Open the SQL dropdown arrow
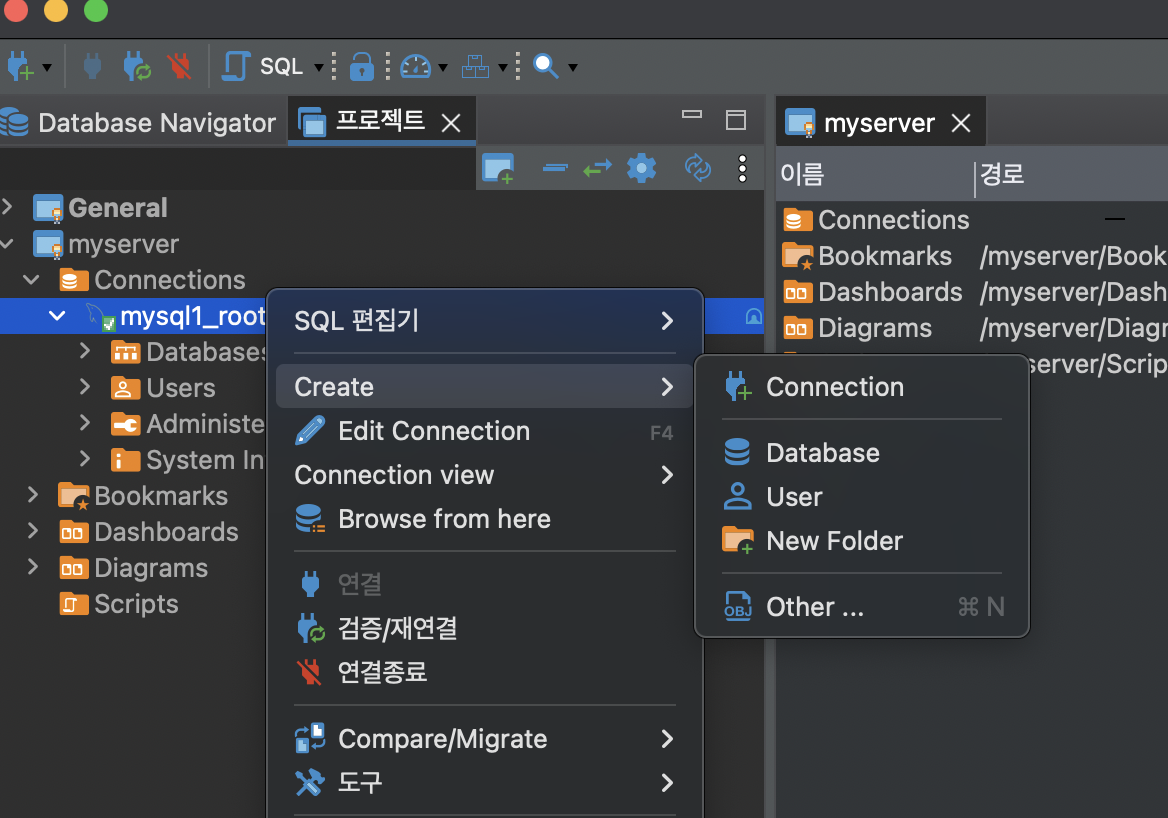The width and height of the screenshot is (1168, 818). point(319,67)
